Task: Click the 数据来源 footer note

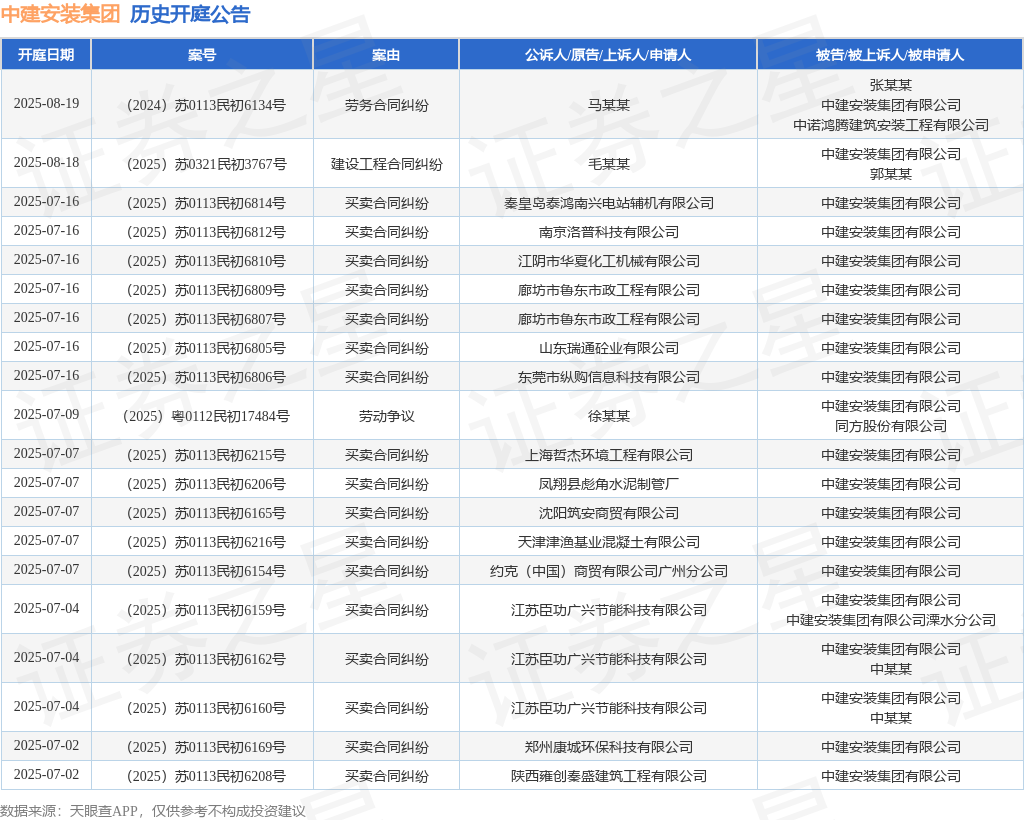Action: click(153, 811)
